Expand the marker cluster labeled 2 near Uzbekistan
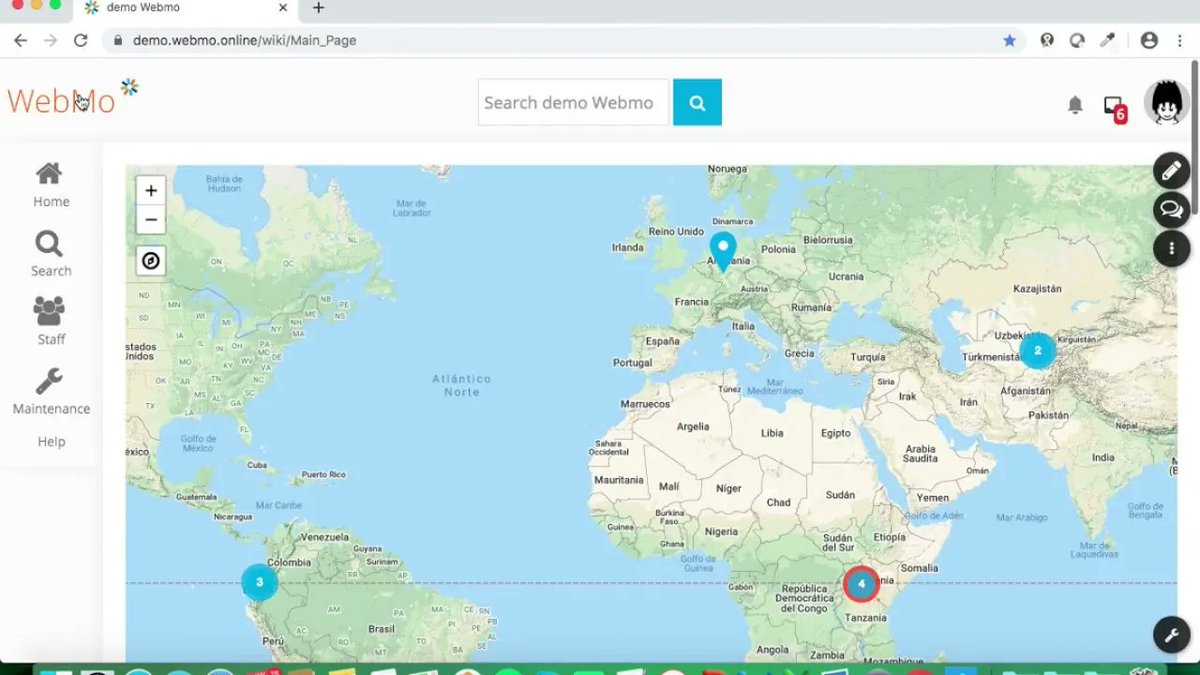Screen dimensions: 1200x675 coord(1038,351)
